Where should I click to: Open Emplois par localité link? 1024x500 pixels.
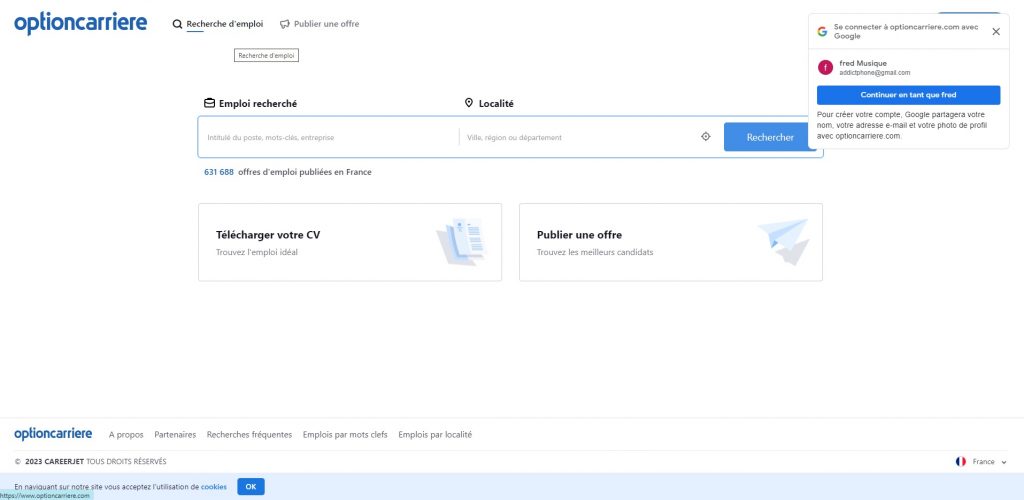click(x=435, y=435)
